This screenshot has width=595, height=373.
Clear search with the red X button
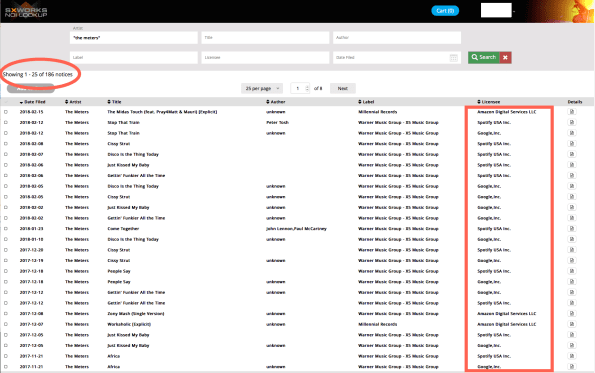coord(505,57)
